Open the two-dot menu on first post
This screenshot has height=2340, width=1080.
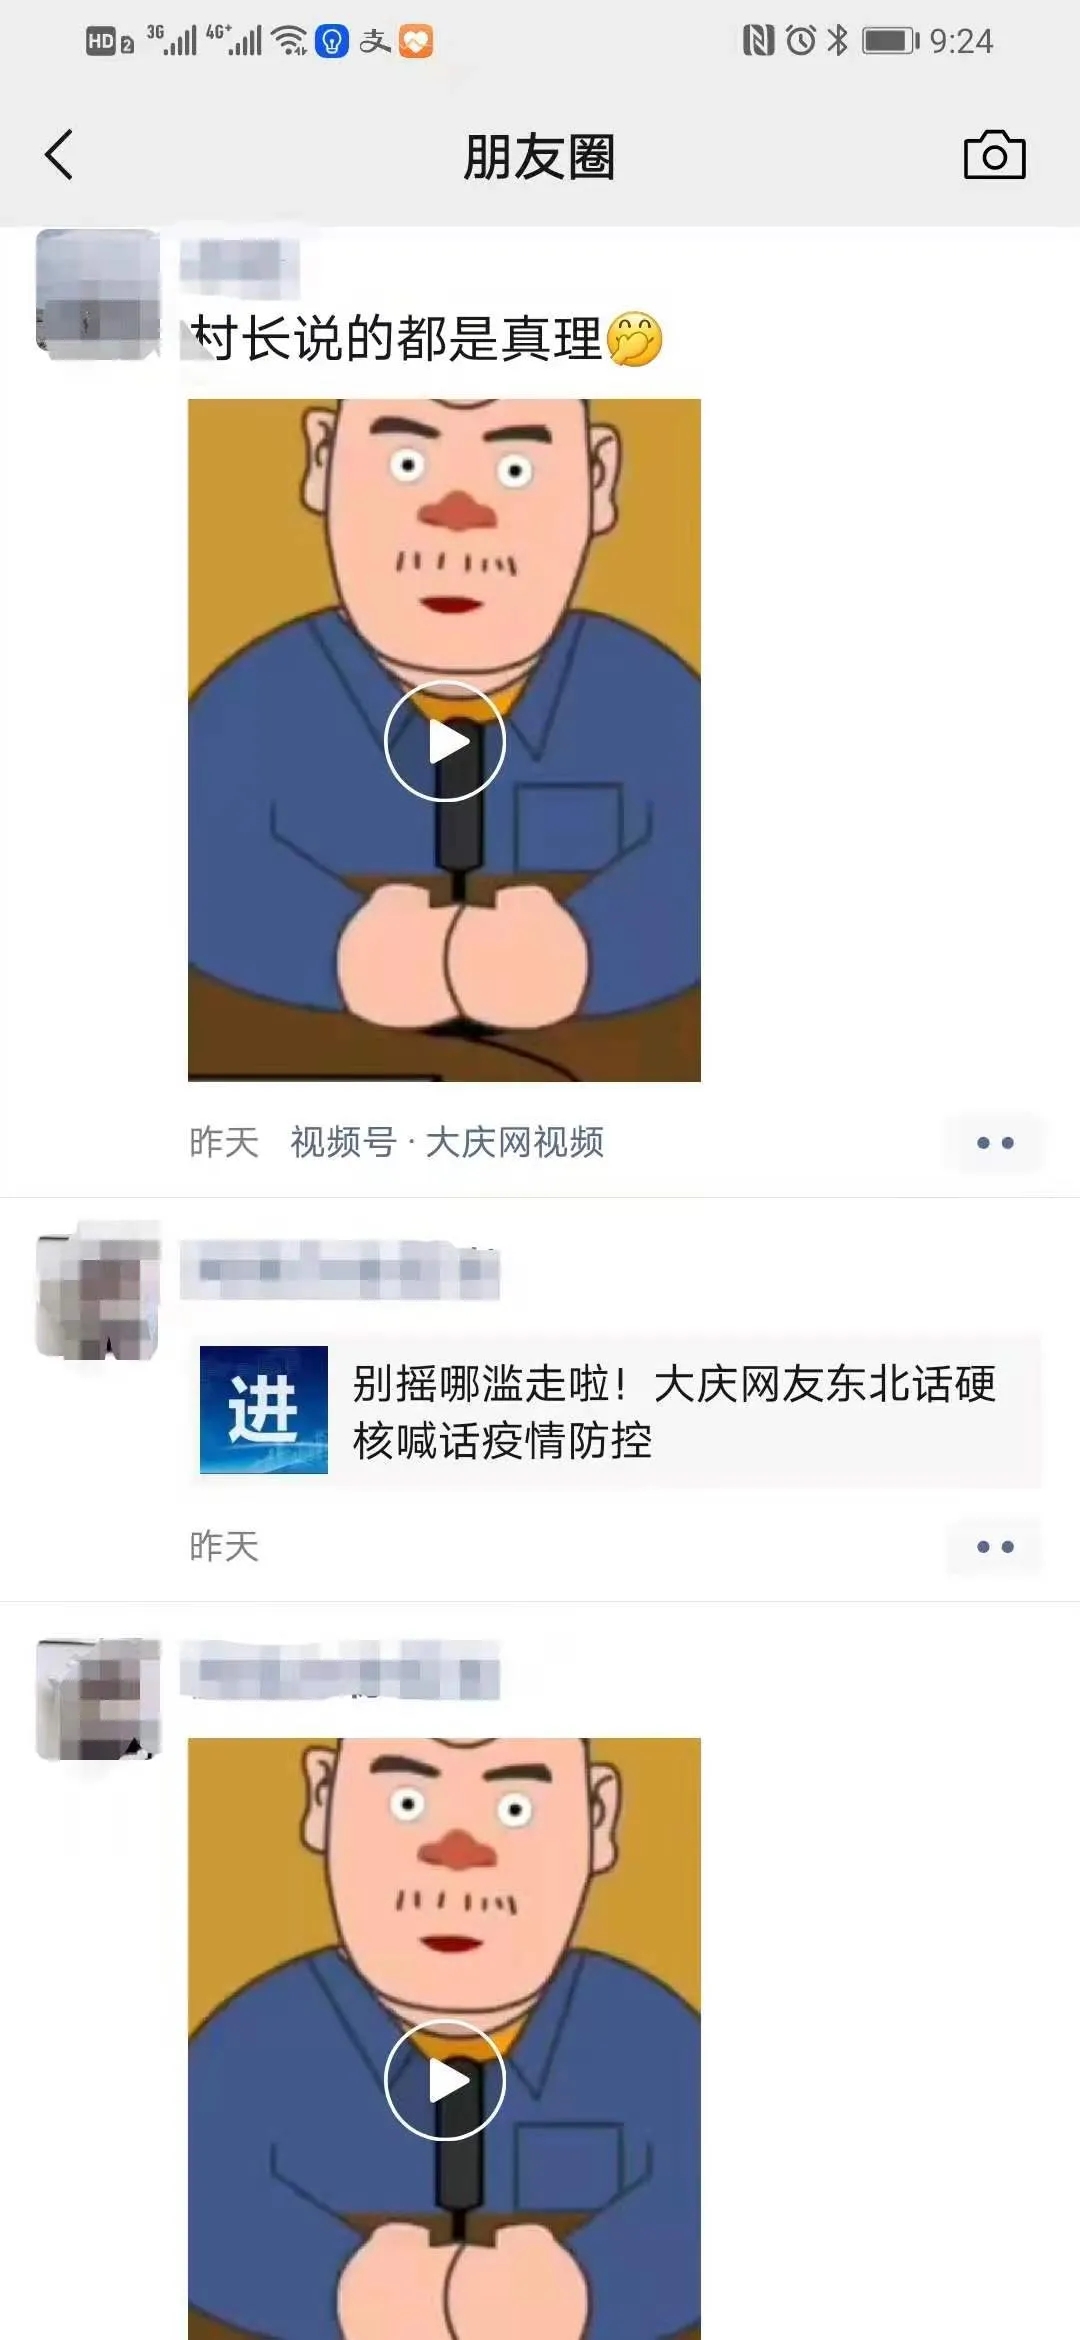pyautogui.click(x=995, y=1142)
